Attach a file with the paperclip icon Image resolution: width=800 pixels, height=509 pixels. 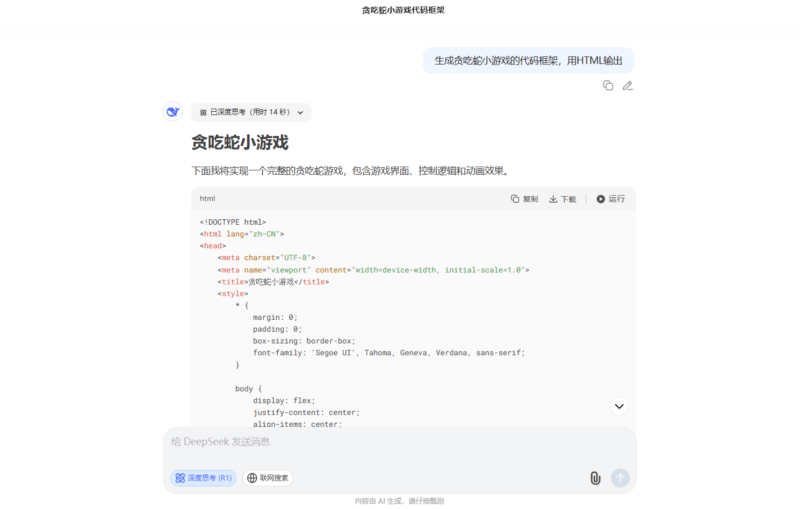[x=595, y=478]
